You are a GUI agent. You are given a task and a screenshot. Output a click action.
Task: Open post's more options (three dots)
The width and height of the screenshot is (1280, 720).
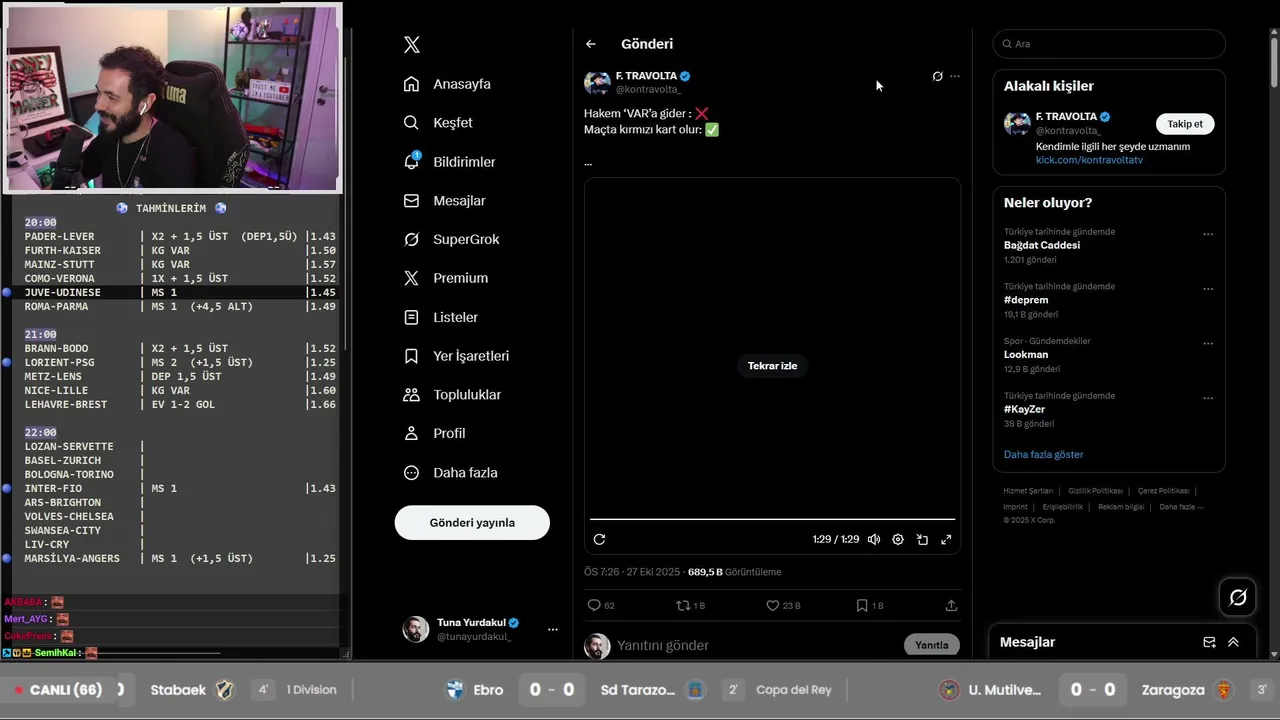click(x=955, y=76)
